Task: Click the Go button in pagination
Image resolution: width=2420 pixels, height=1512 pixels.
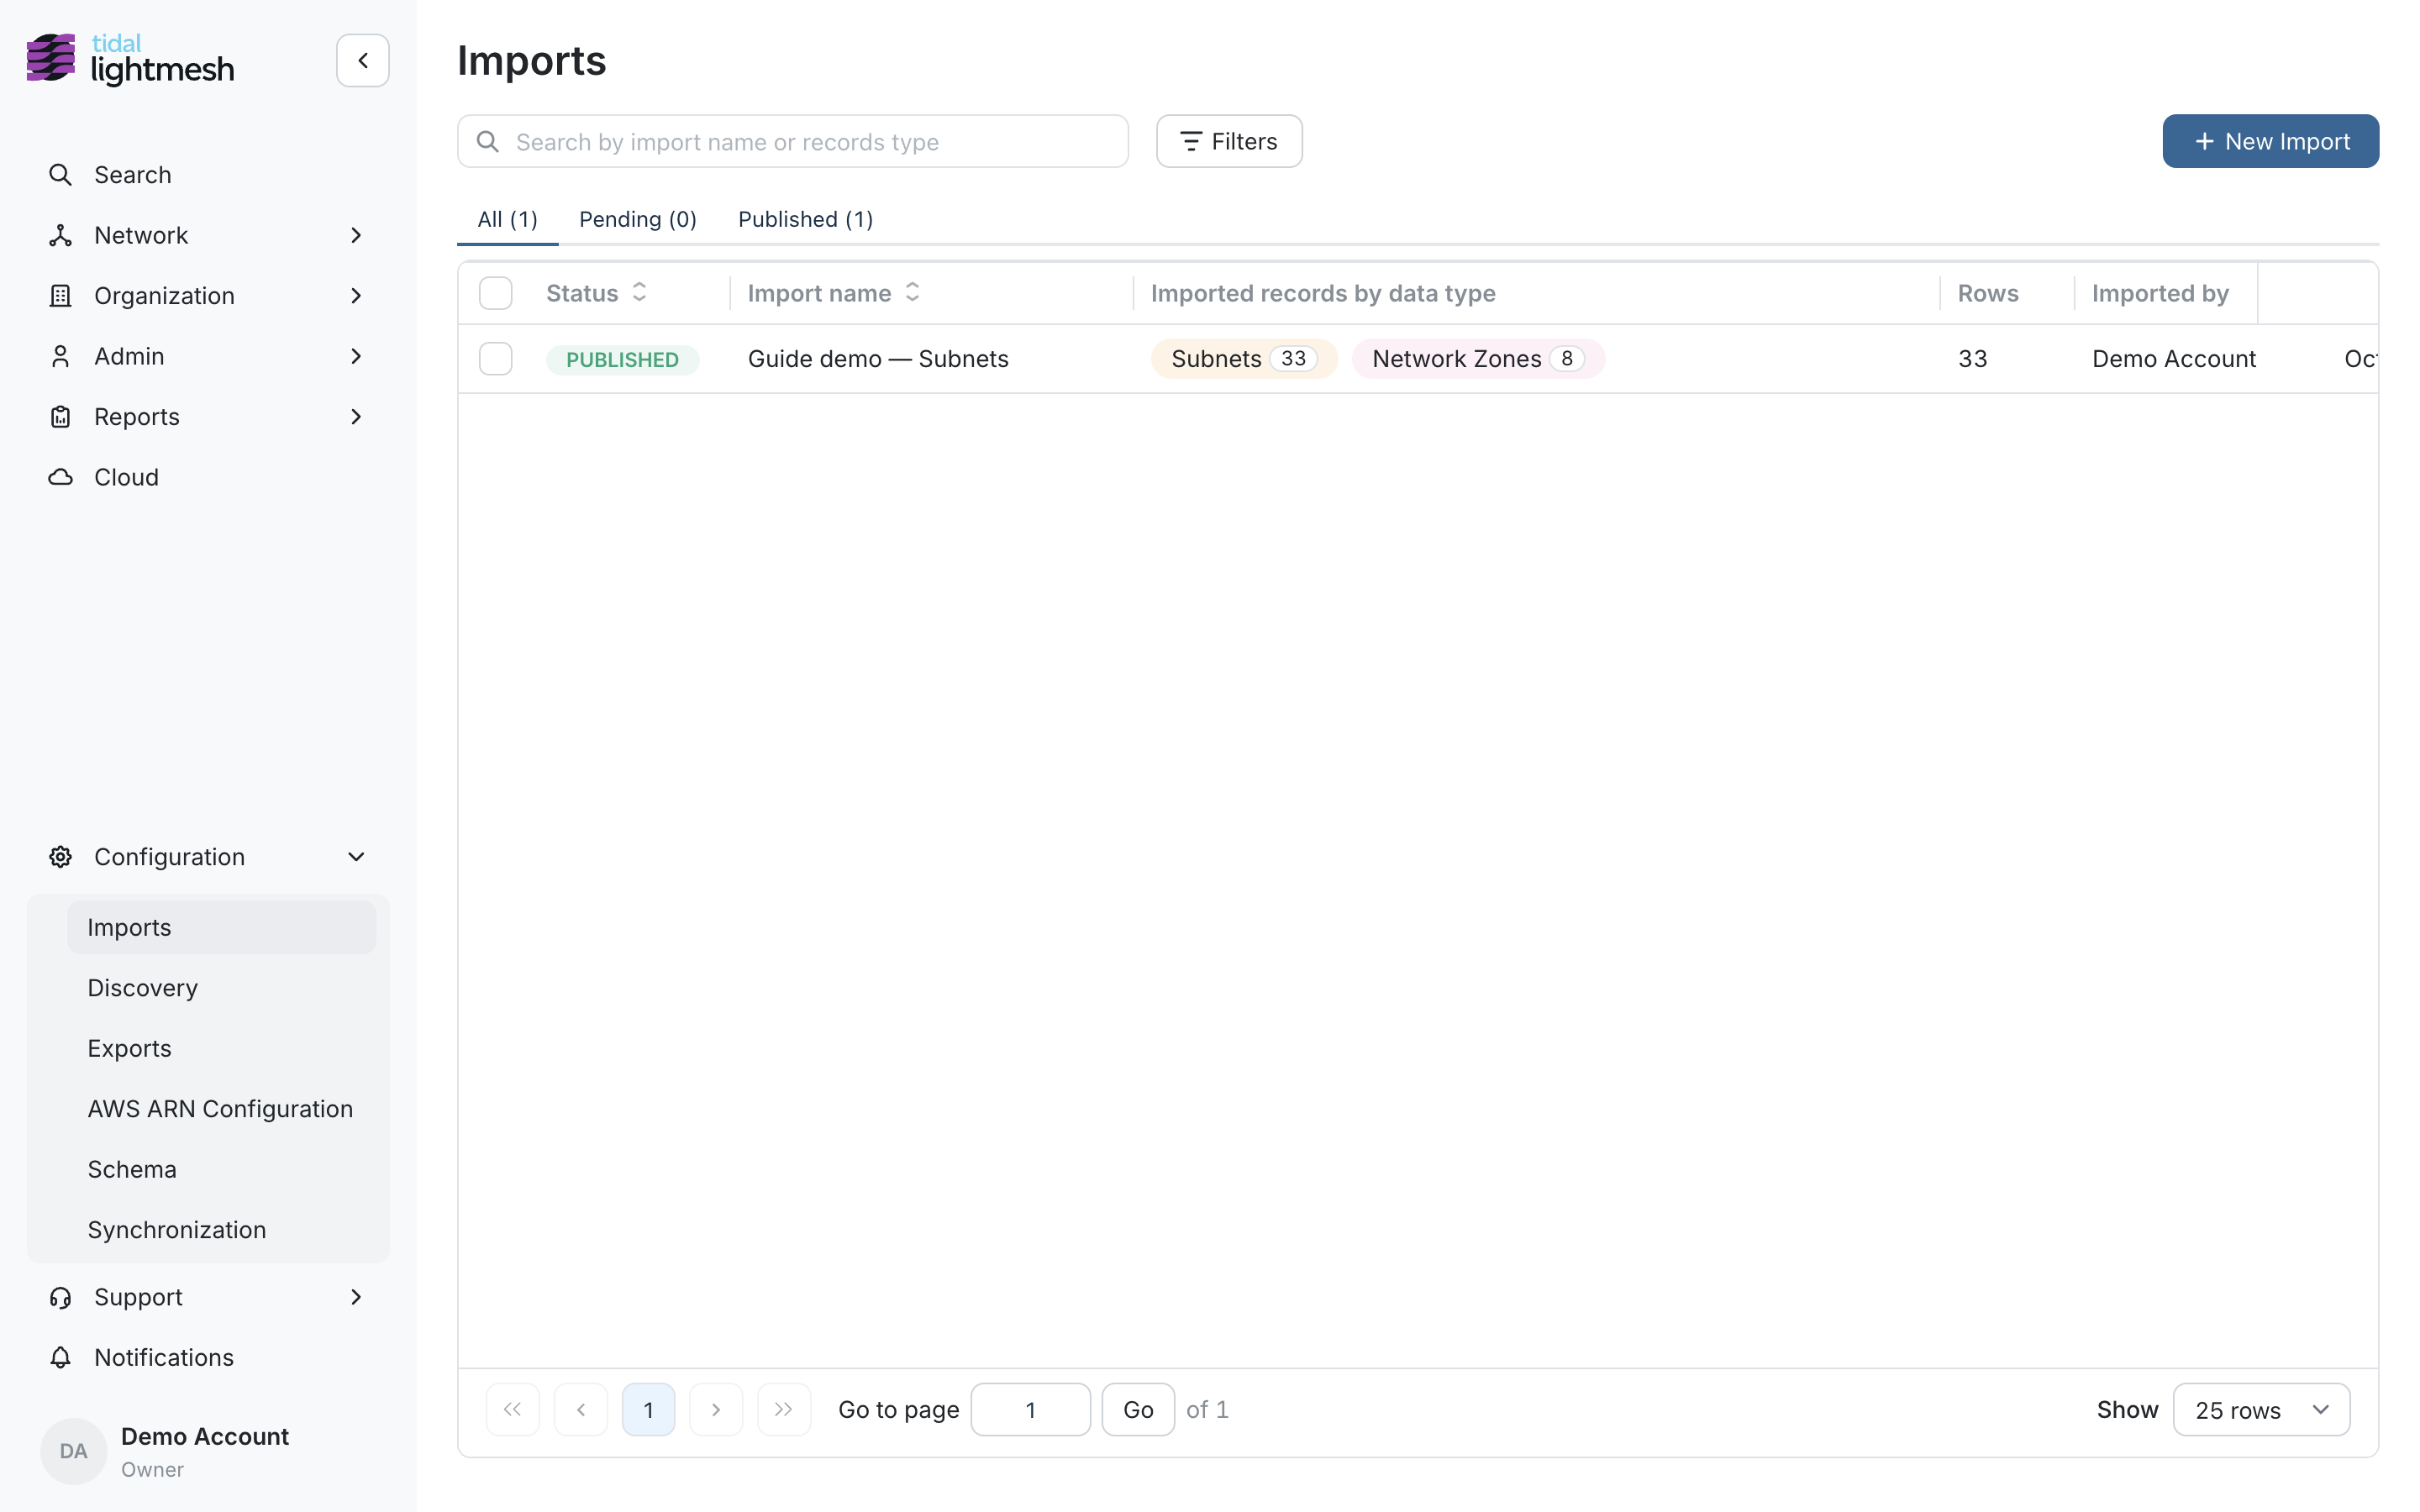Action: point(1138,1409)
